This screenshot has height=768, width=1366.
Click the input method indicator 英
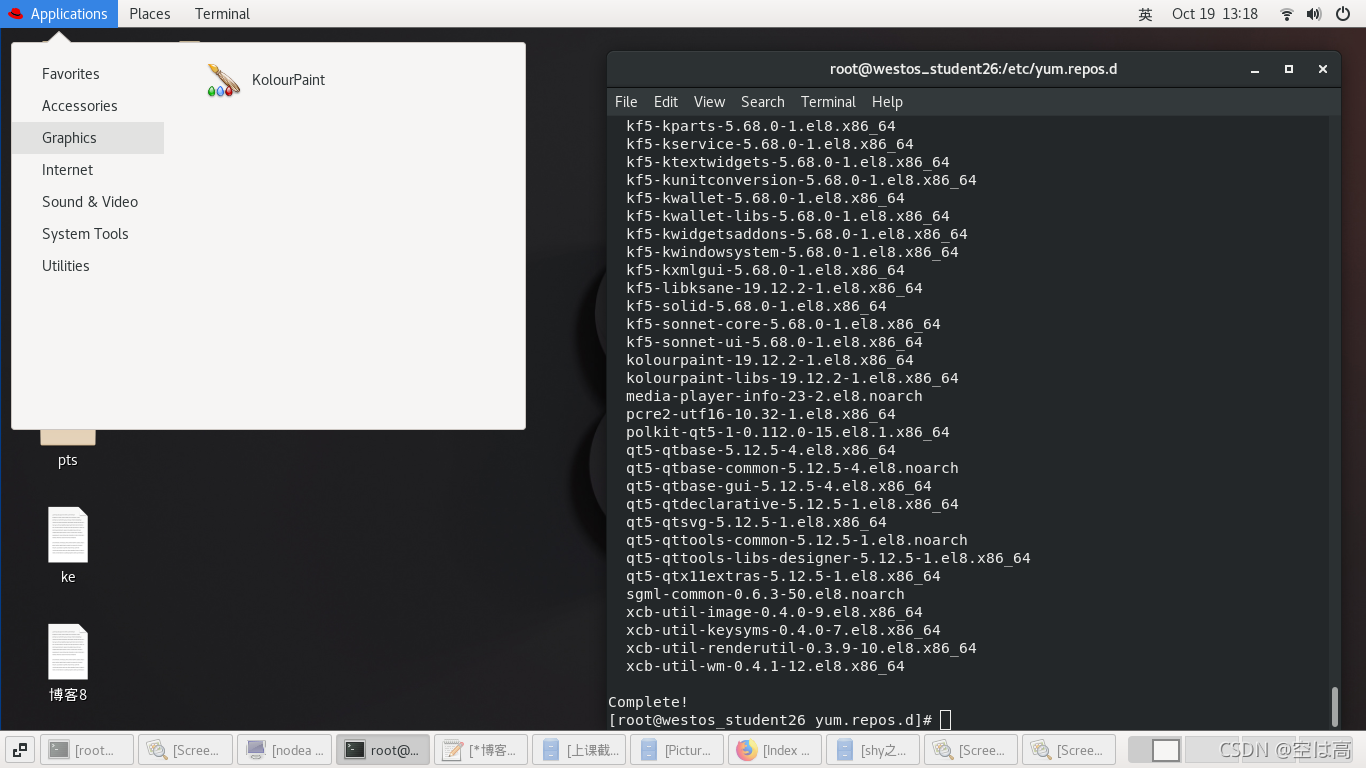click(1145, 14)
